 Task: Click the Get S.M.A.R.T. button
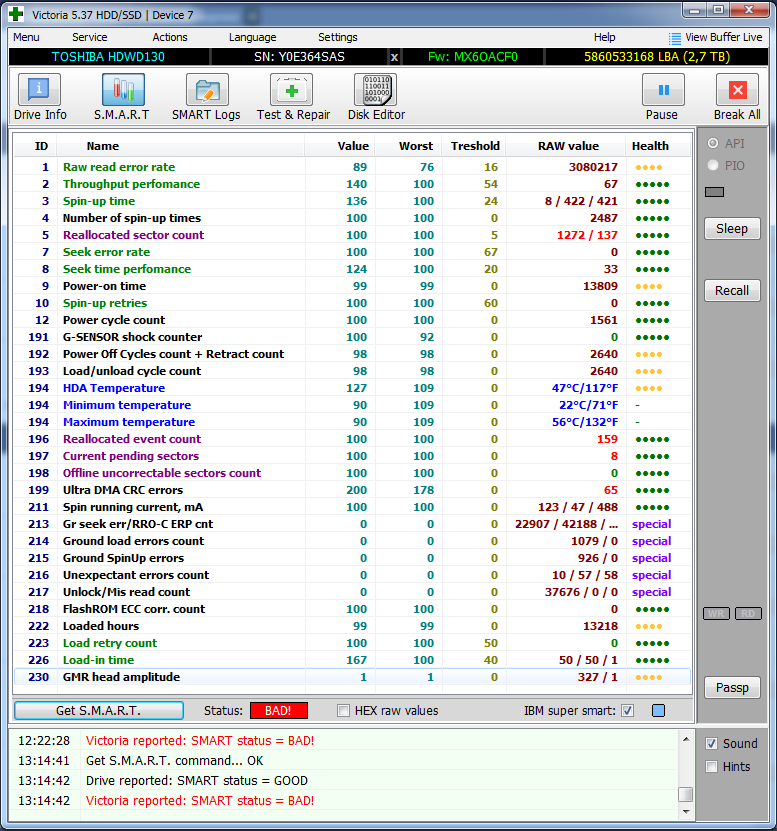tap(99, 711)
